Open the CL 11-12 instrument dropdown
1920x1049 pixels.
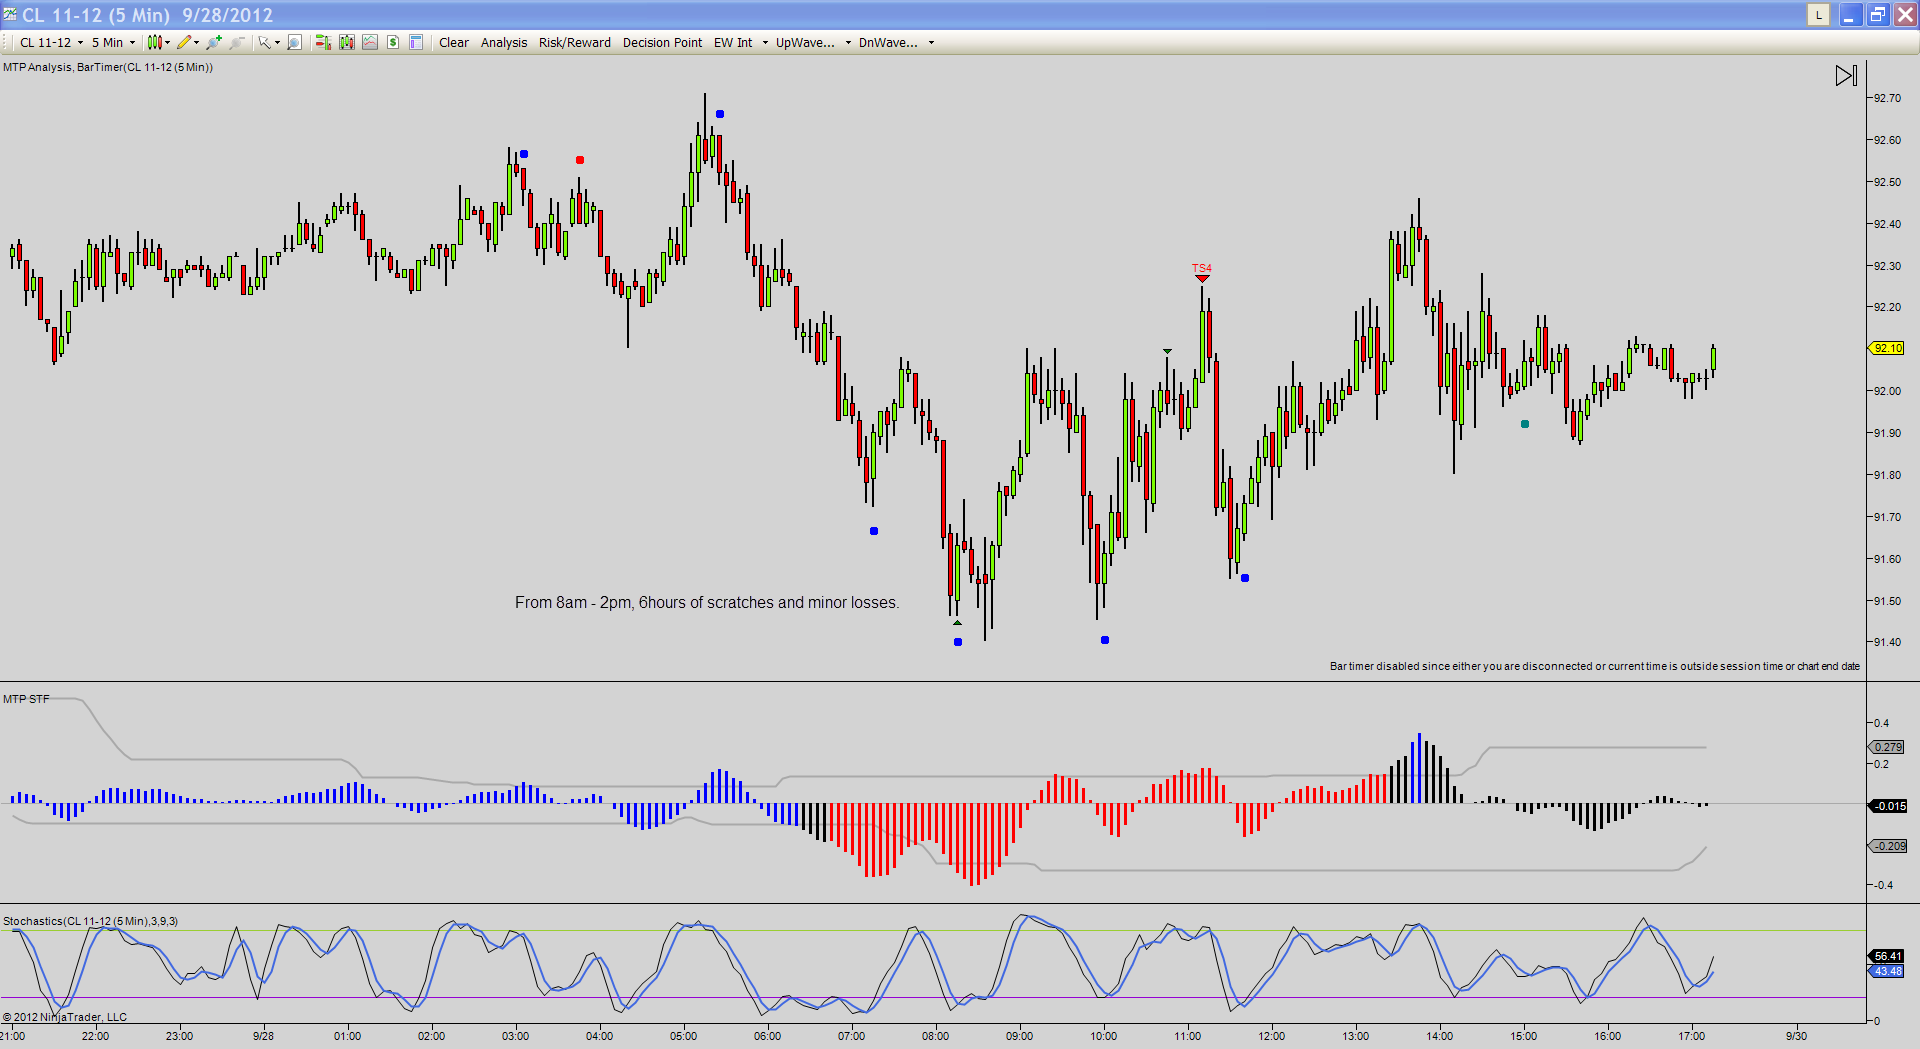51,42
